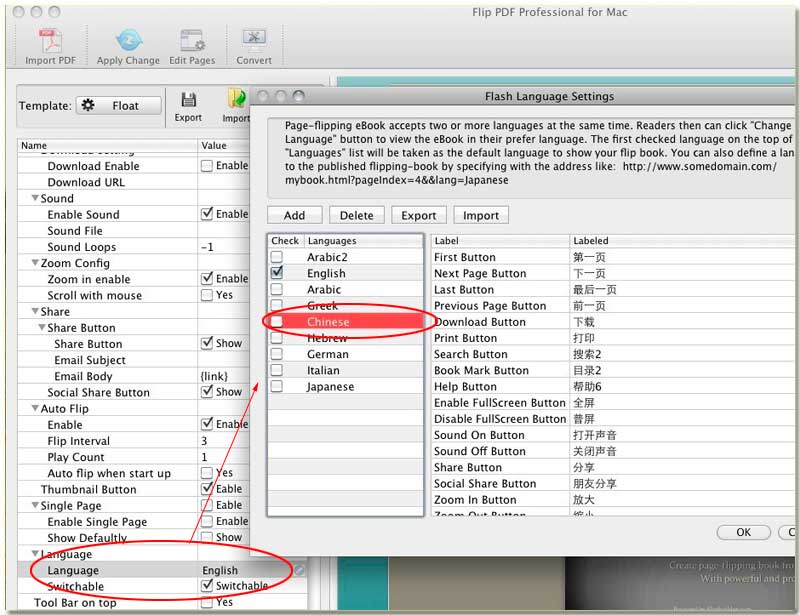Viewport: 800px width, 615px height.
Task: Select the Play Count property row
Action: 134,457
